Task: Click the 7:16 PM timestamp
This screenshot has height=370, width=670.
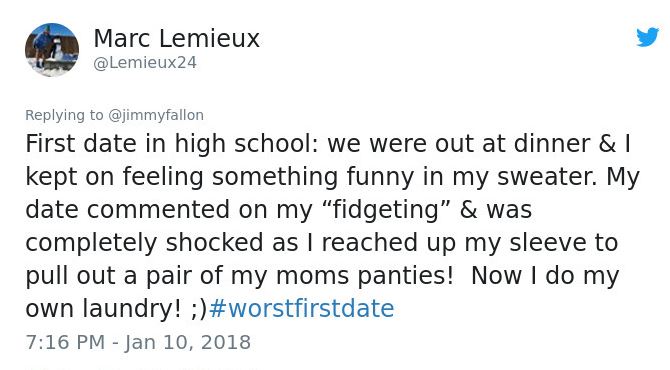Action: coord(65,342)
